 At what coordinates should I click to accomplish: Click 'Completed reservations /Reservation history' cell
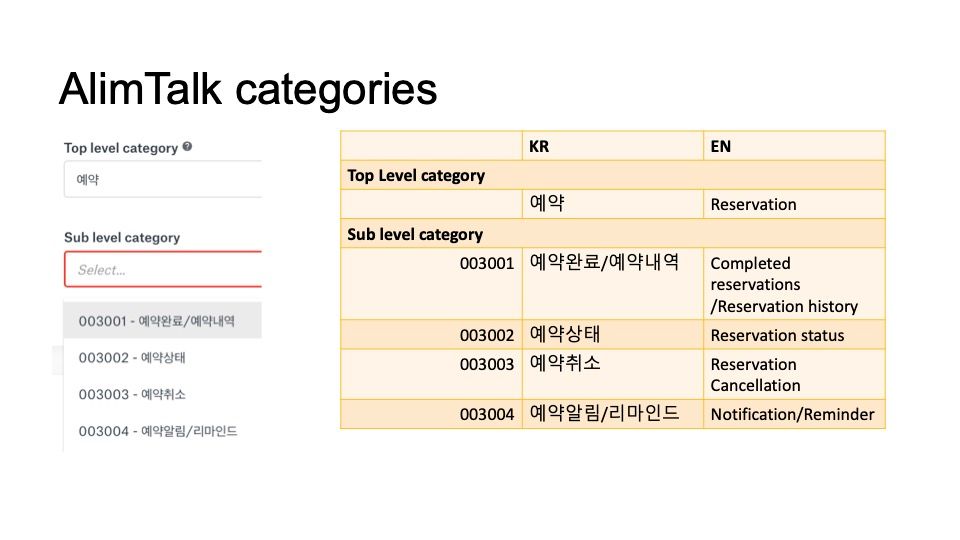[x=794, y=283]
